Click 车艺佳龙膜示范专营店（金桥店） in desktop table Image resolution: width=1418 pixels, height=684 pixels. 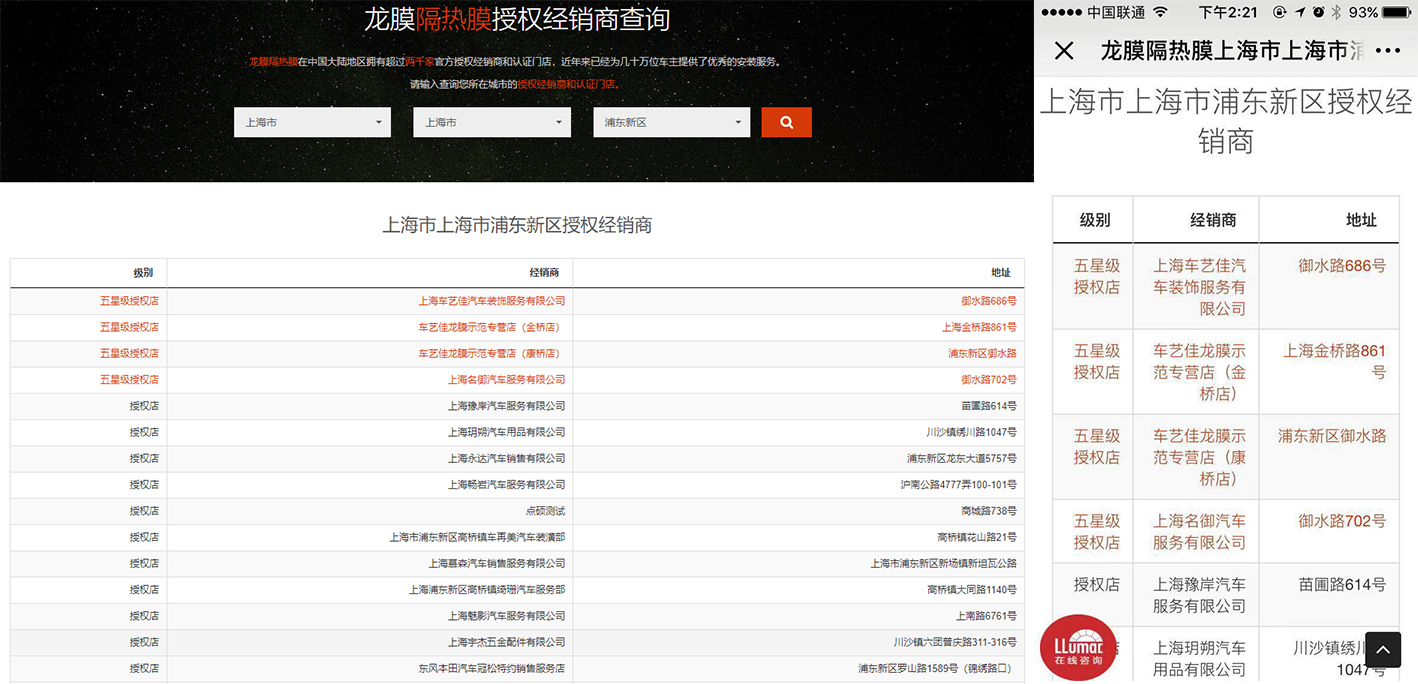tap(491, 327)
